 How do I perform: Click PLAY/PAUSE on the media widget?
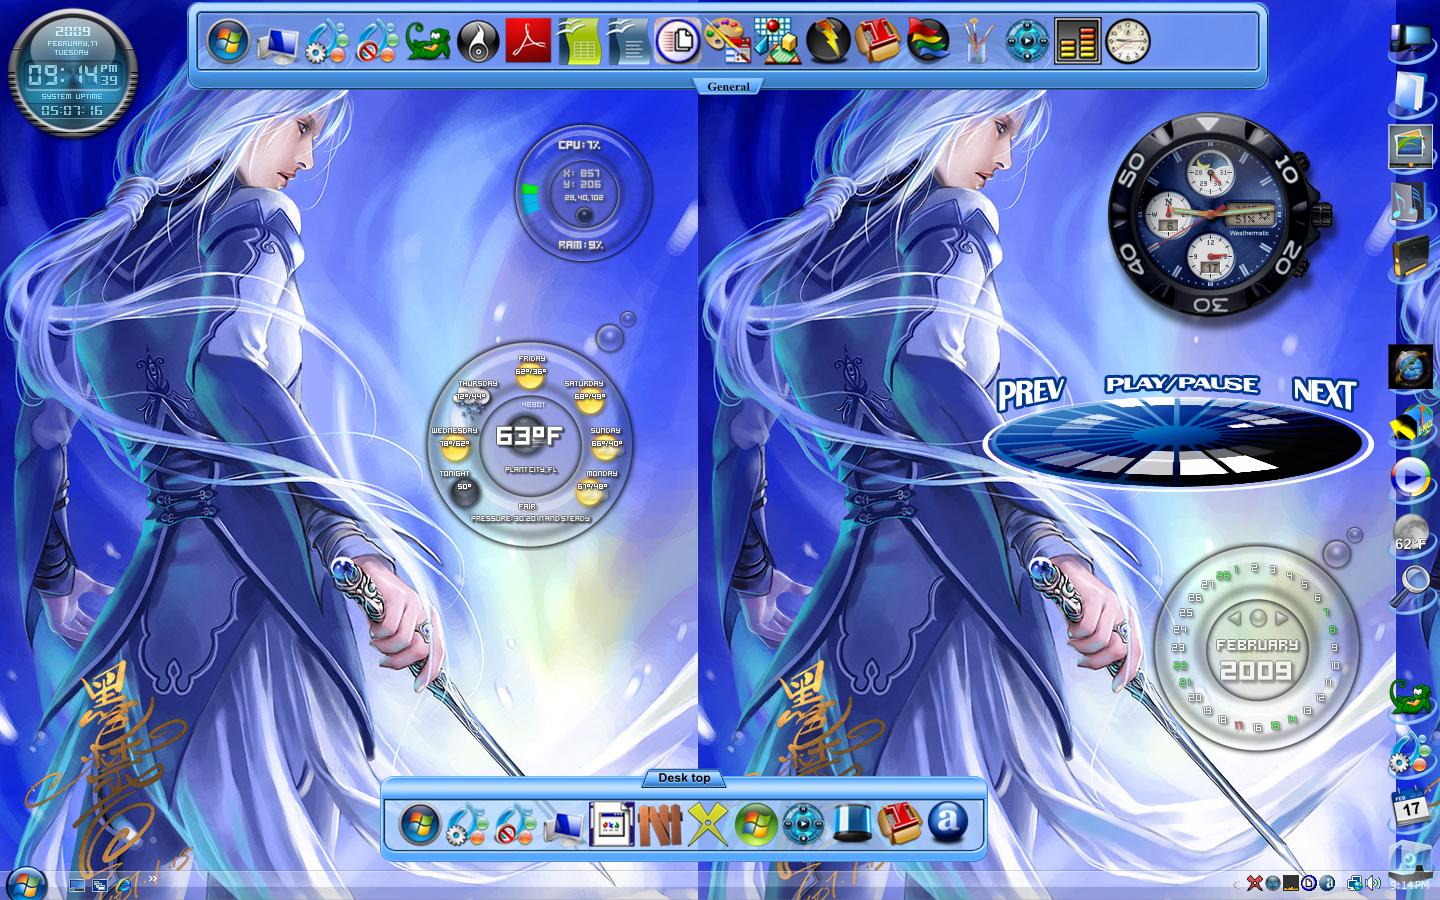point(1181,384)
